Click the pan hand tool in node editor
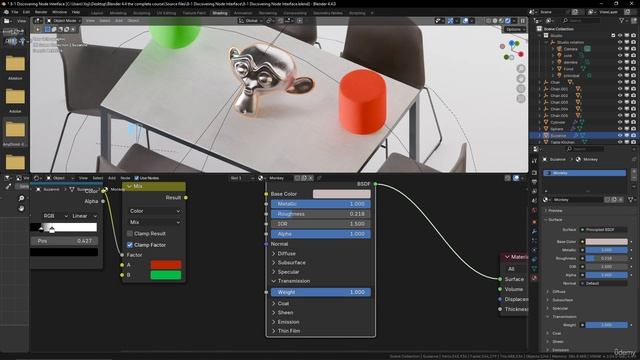 click(21, 209)
